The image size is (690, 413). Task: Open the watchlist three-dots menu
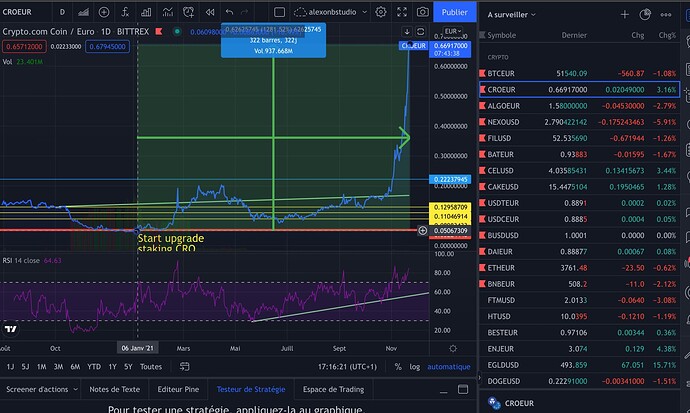tap(666, 15)
